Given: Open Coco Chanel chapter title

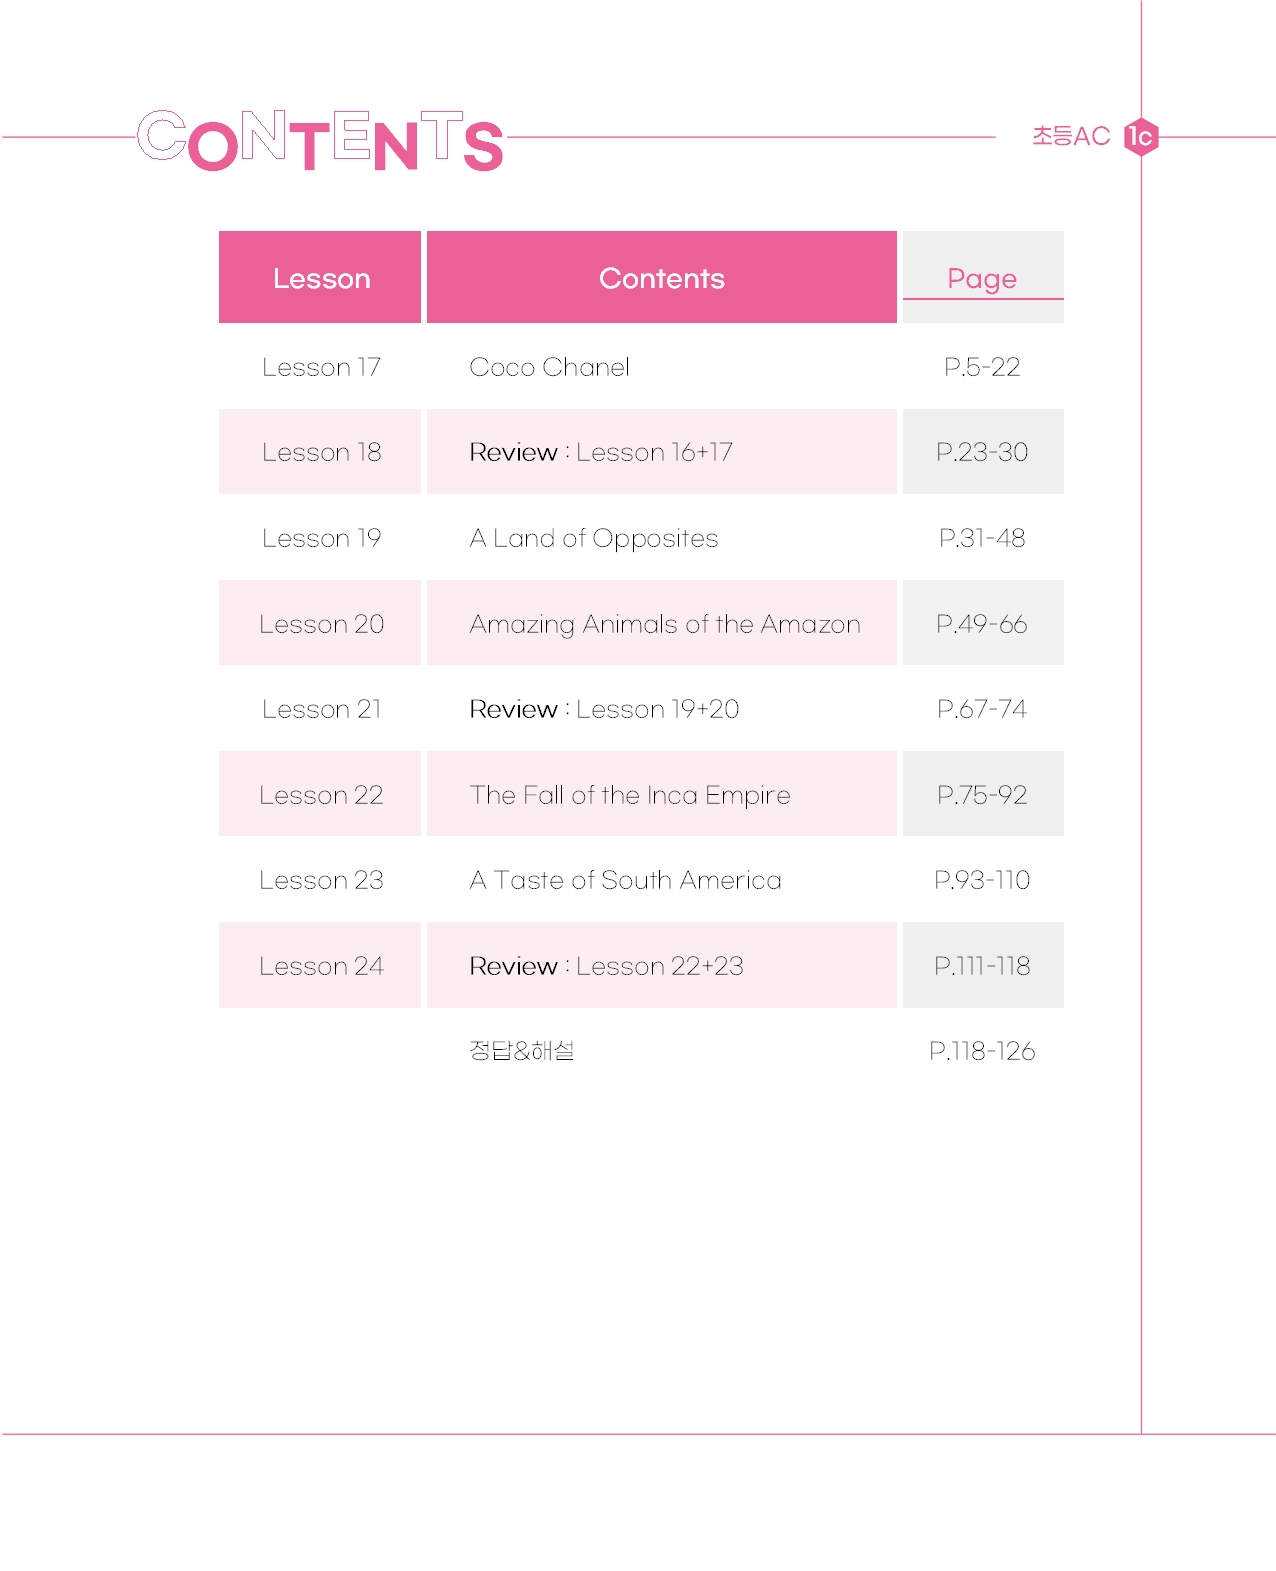Looking at the screenshot, I should [549, 367].
